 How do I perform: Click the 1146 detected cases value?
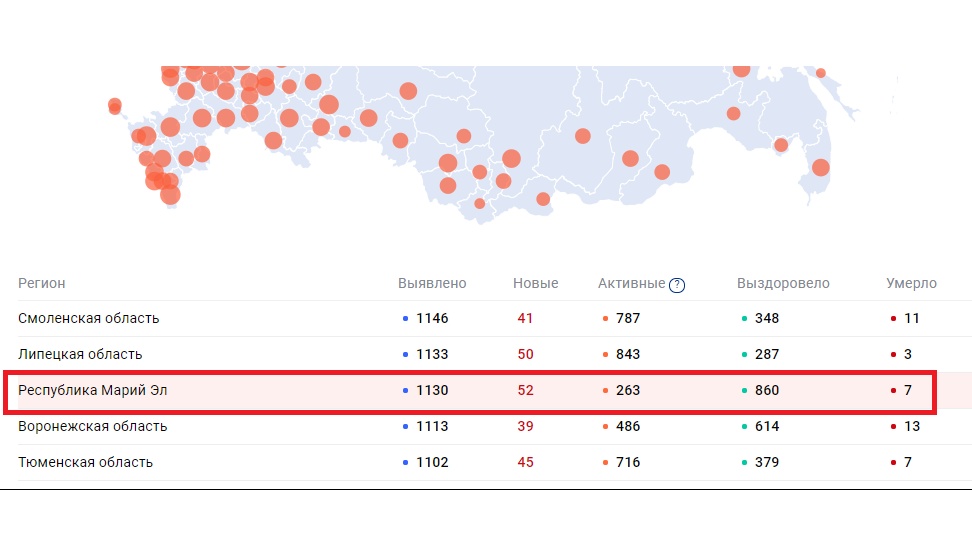click(x=432, y=318)
